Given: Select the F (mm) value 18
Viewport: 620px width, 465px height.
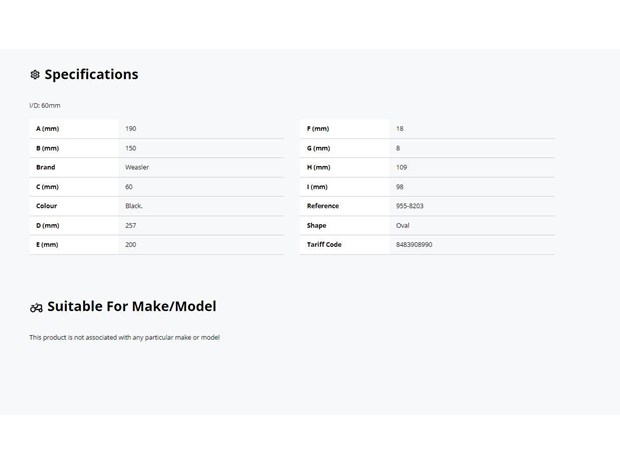Looking at the screenshot, I should [x=400, y=129].
